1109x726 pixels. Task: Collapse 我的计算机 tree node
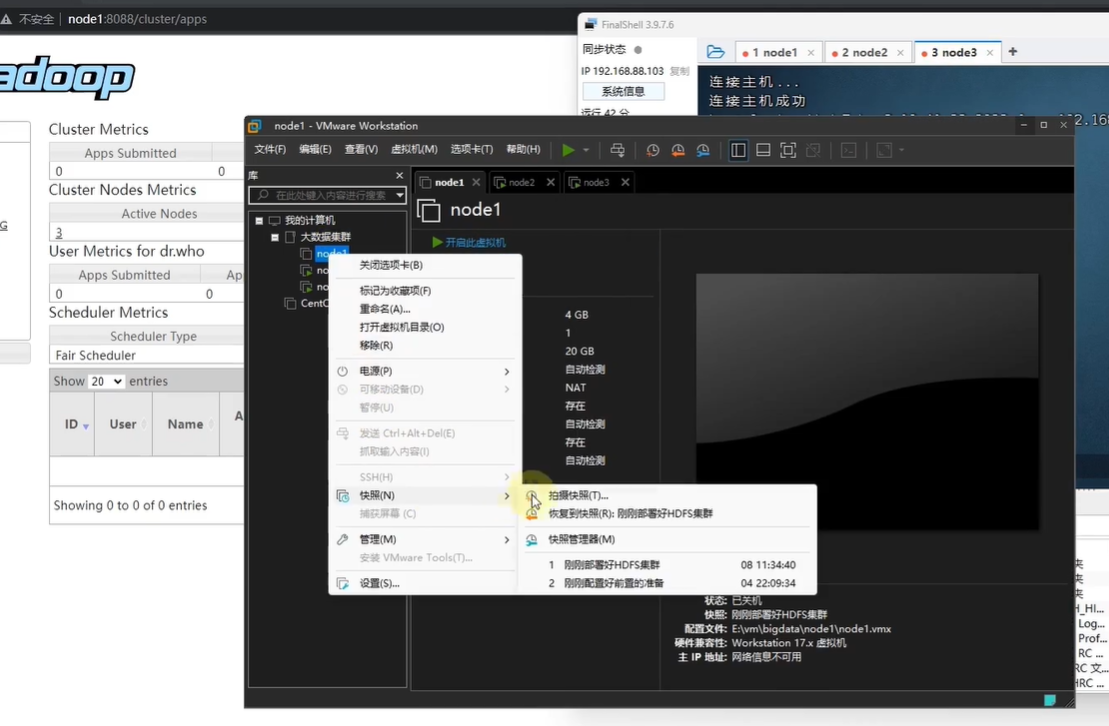point(259,221)
